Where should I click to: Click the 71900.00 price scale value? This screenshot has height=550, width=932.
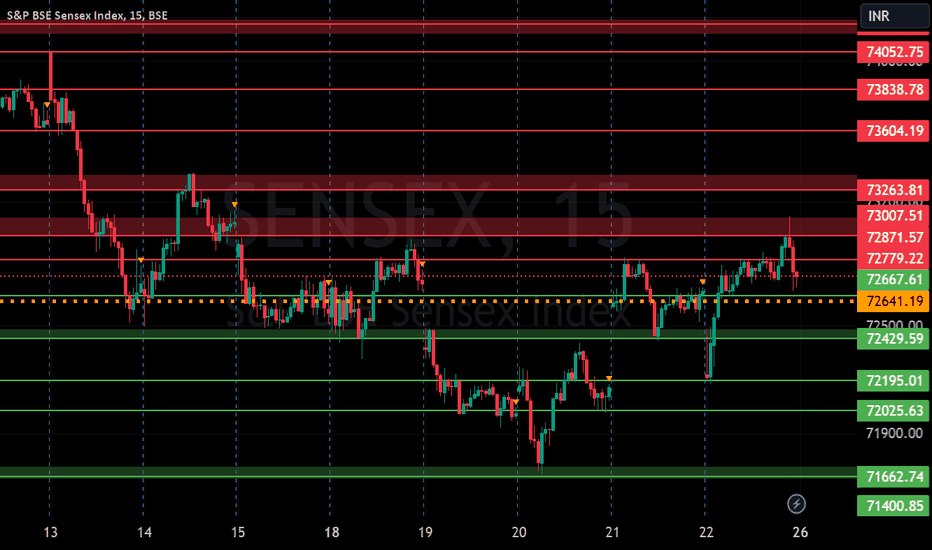pos(894,433)
